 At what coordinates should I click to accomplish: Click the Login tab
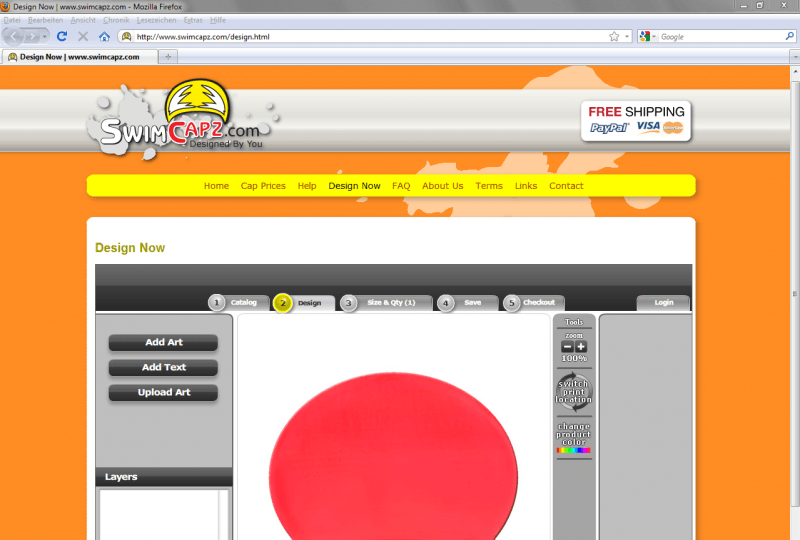[x=663, y=303]
